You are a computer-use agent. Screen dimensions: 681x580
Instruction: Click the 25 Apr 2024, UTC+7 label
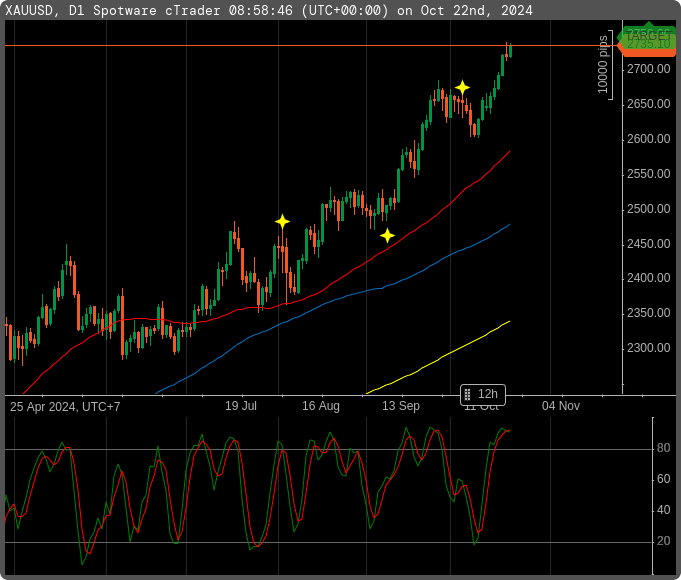click(65, 406)
